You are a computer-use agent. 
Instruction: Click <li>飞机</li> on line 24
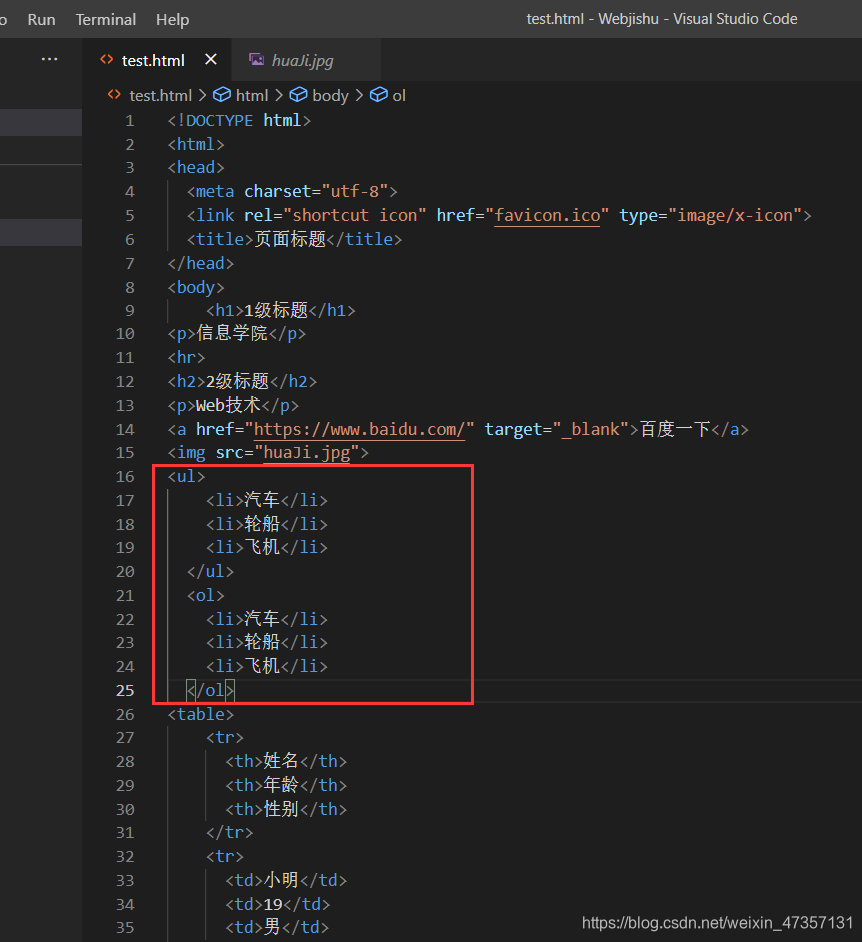tap(267, 666)
